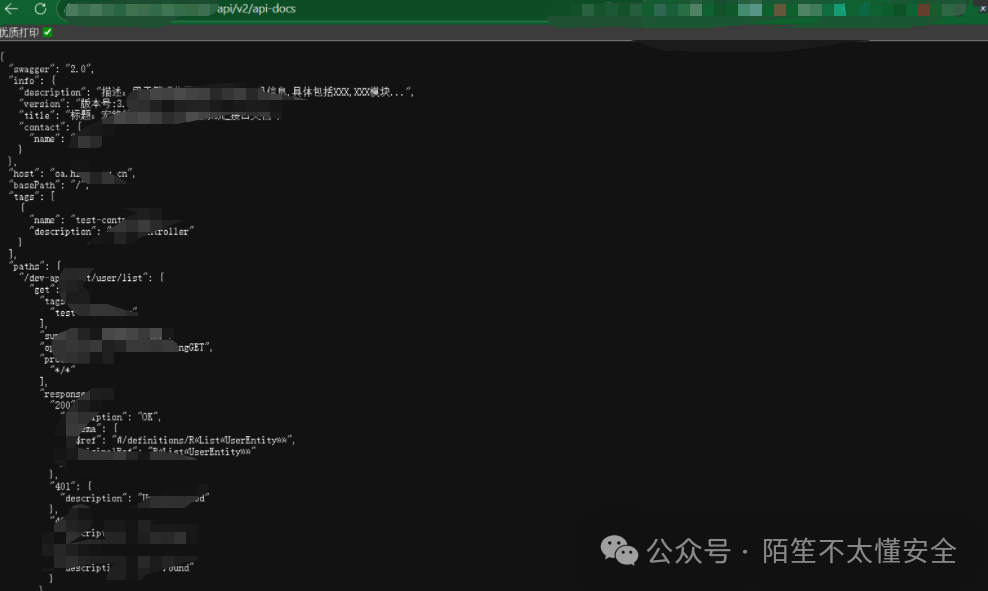Click the WeChat chat-bubble watermark icon
988x591 pixels.
point(619,551)
